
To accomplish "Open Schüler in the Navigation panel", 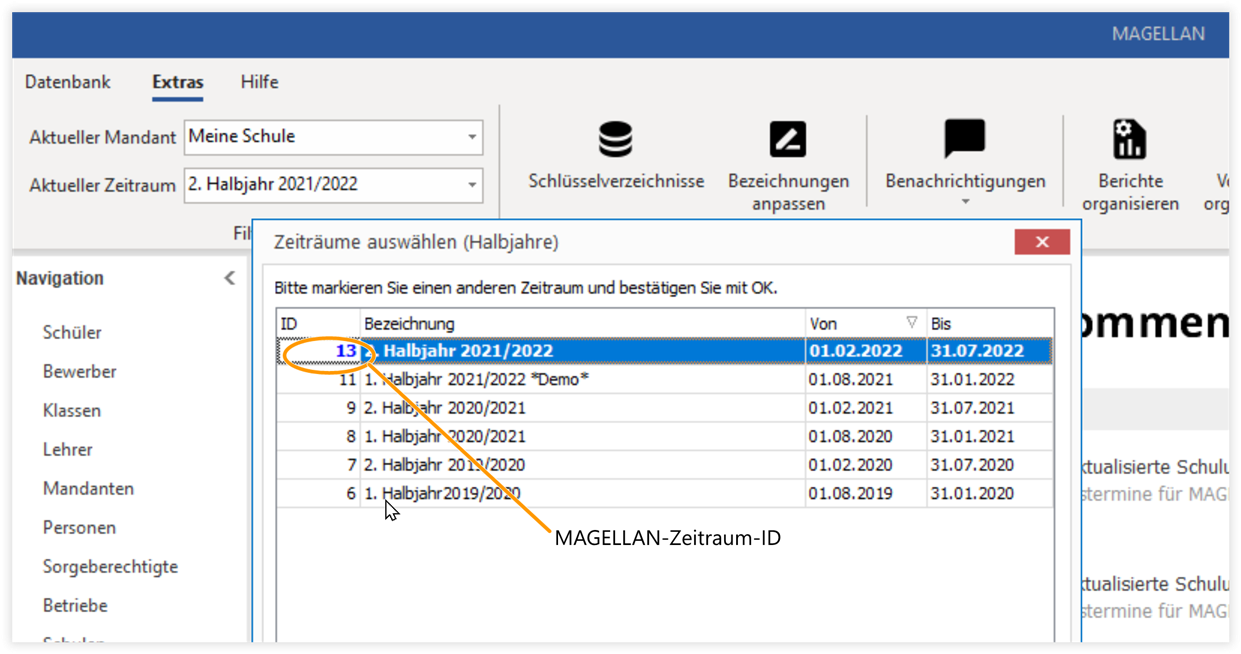I will click(x=72, y=333).
